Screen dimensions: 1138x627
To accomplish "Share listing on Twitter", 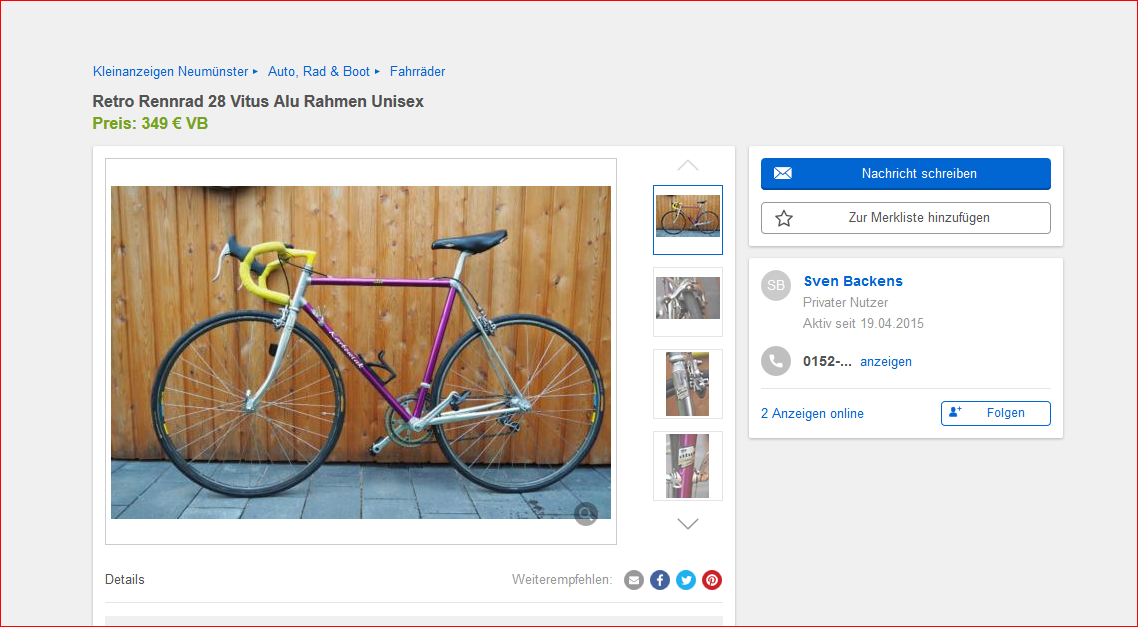I will 686,580.
